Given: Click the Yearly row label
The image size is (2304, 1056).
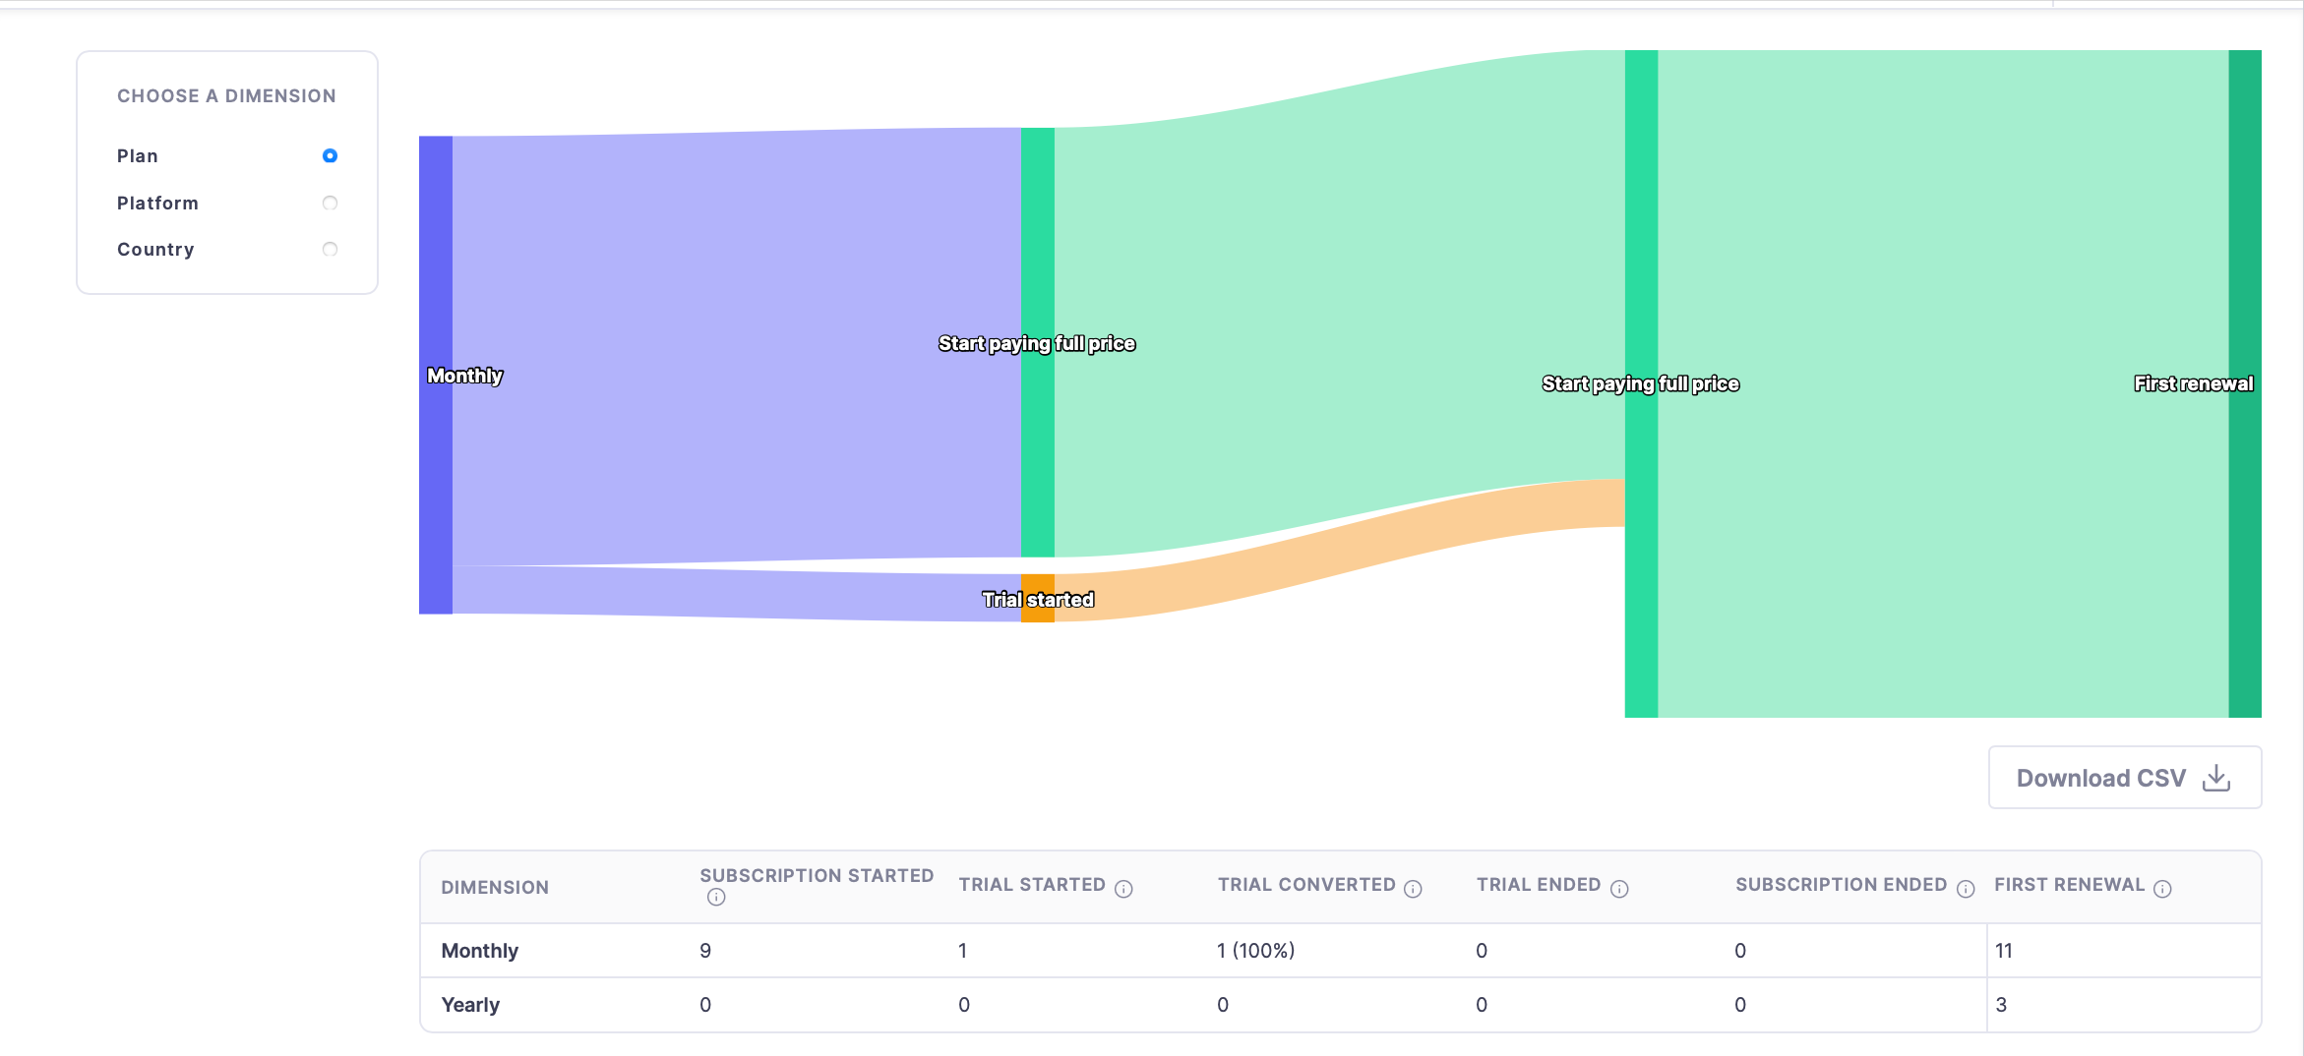Looking at the screenshot, I should click(470, 1004).
